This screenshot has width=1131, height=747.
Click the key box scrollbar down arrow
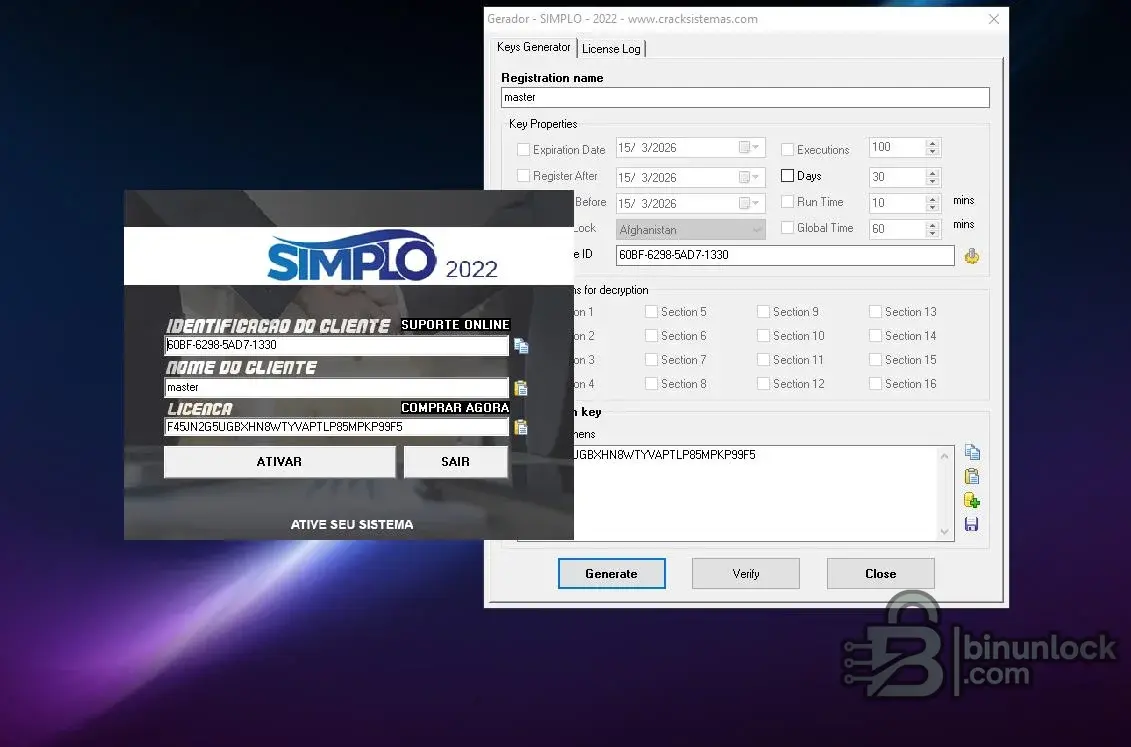coord(946,533)
